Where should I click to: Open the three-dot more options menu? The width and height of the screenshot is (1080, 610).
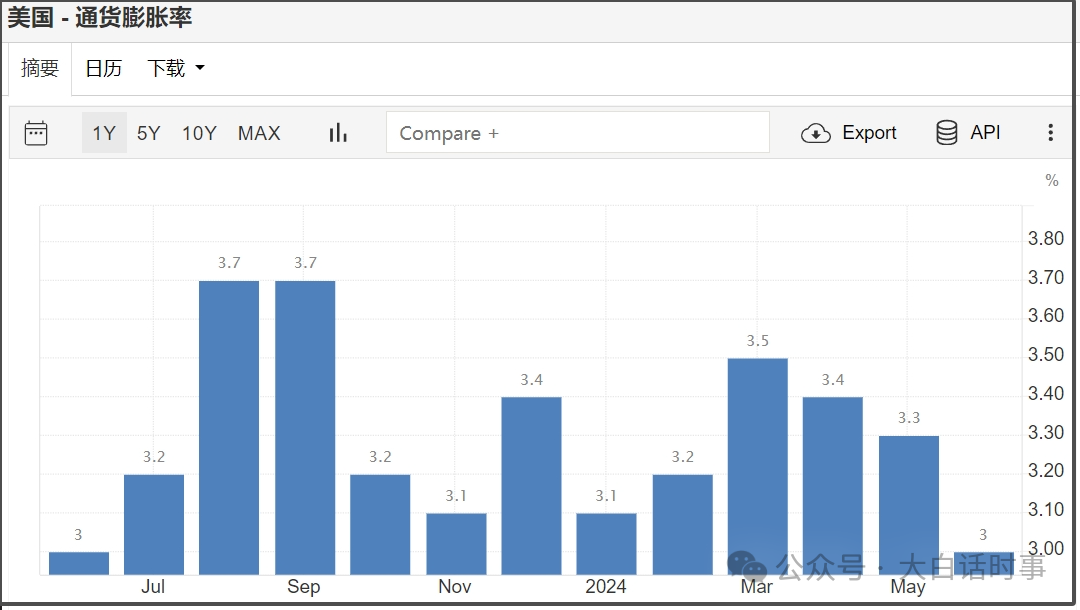coord(1050,133)
